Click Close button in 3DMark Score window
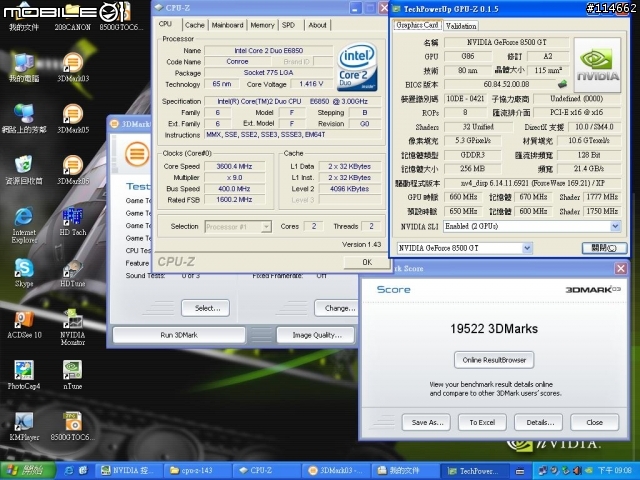This screenshot has width=640, height=480. [595, 422]
